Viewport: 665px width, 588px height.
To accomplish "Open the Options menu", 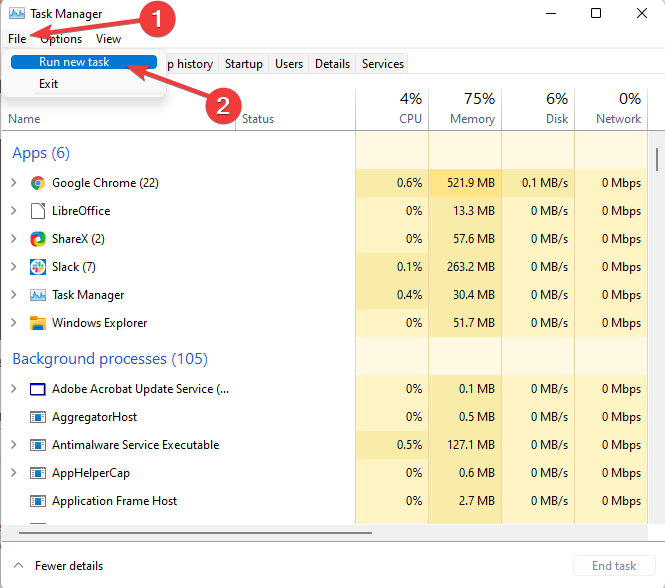I will tap(61, 39).
